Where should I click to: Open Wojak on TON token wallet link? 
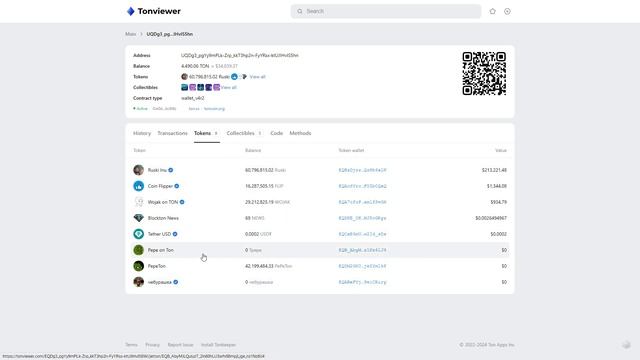pyautogui.click(x=362, y=202)
